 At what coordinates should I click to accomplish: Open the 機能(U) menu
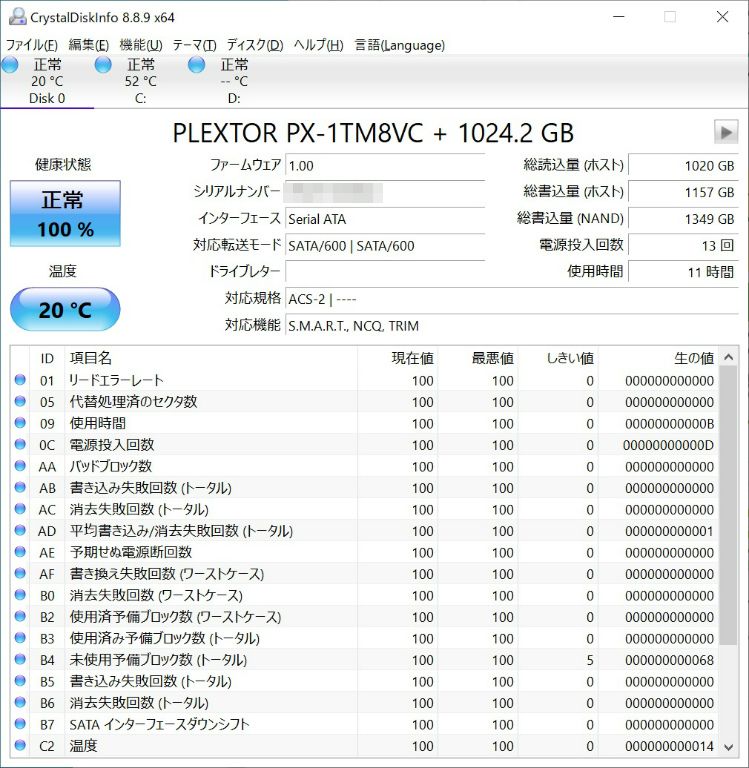tap(141, 45)
